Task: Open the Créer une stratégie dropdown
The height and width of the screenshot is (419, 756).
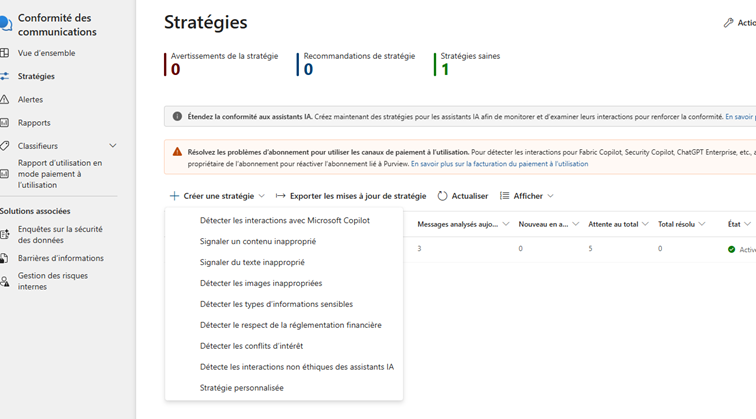Action: [x=218, y=196]
